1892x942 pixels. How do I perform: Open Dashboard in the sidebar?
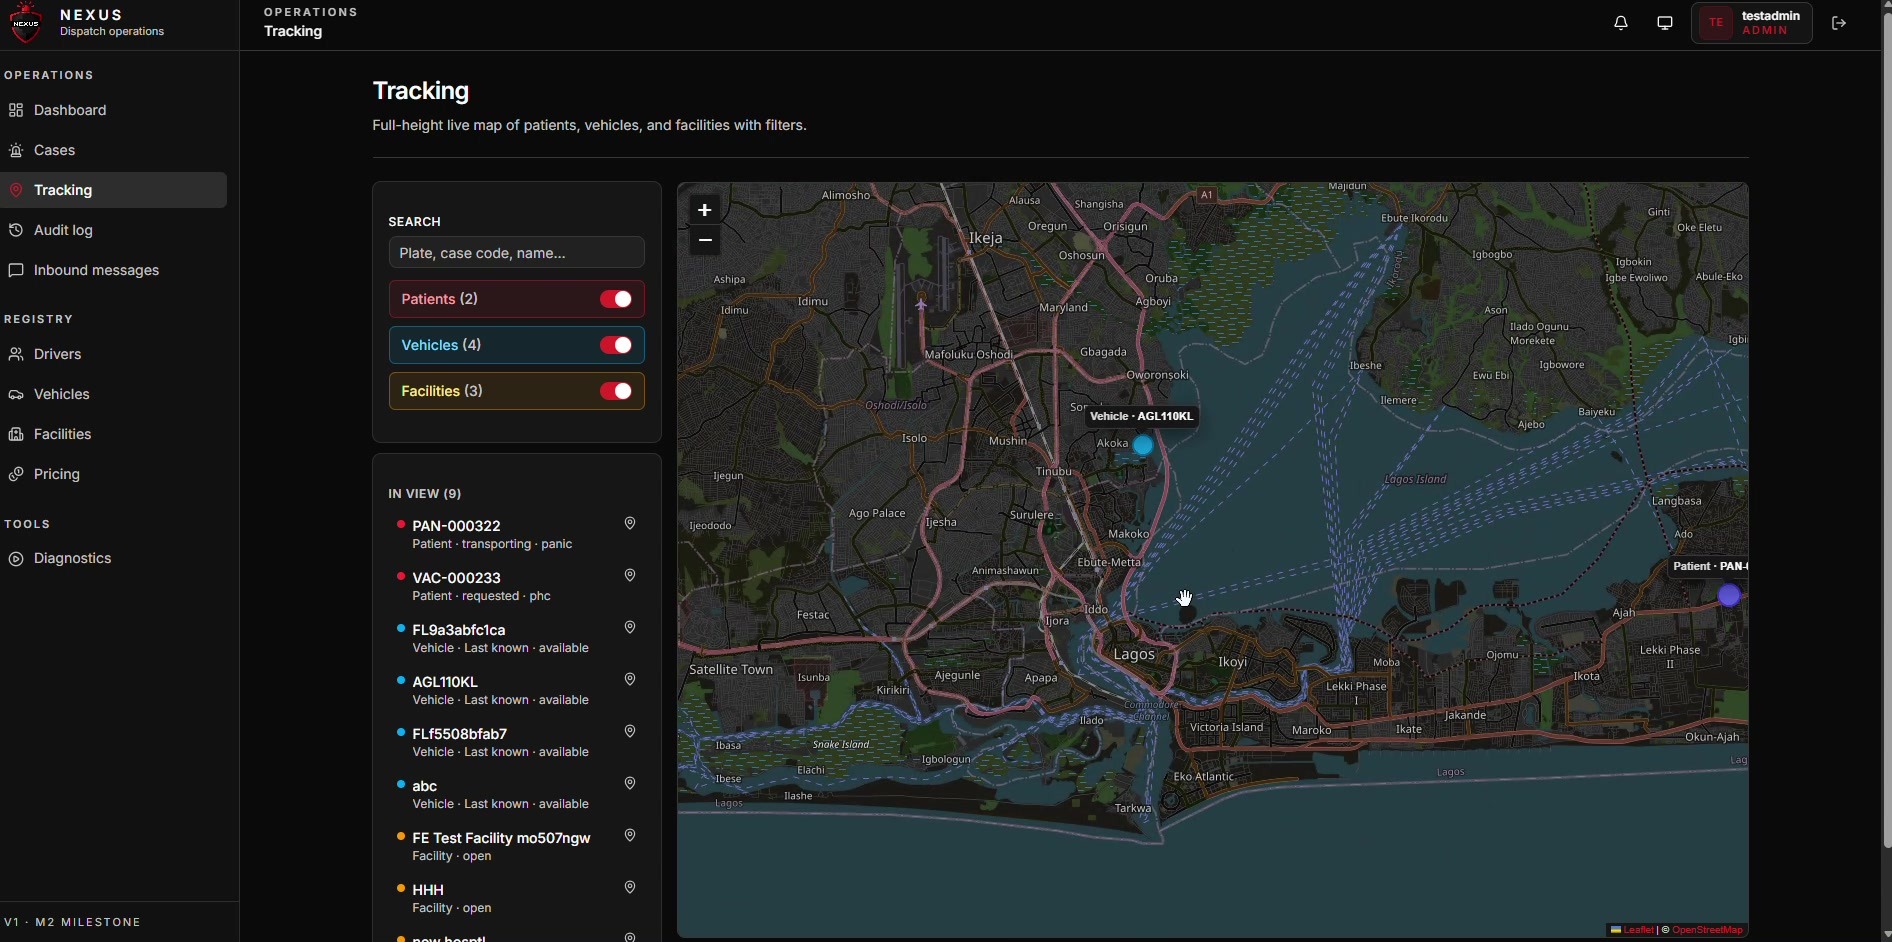[x=114, y=110]
